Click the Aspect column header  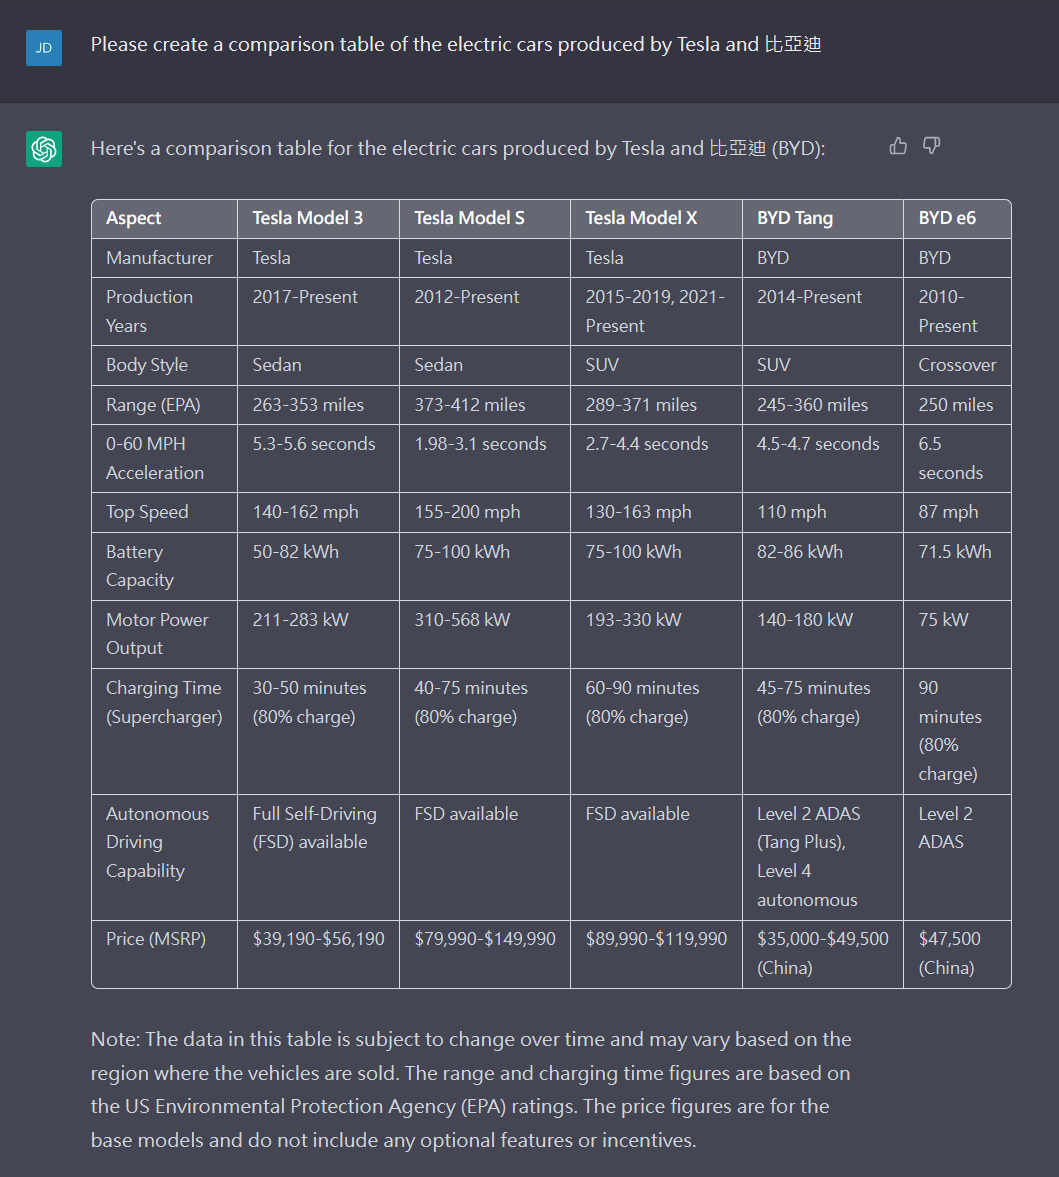click(164, 218)
